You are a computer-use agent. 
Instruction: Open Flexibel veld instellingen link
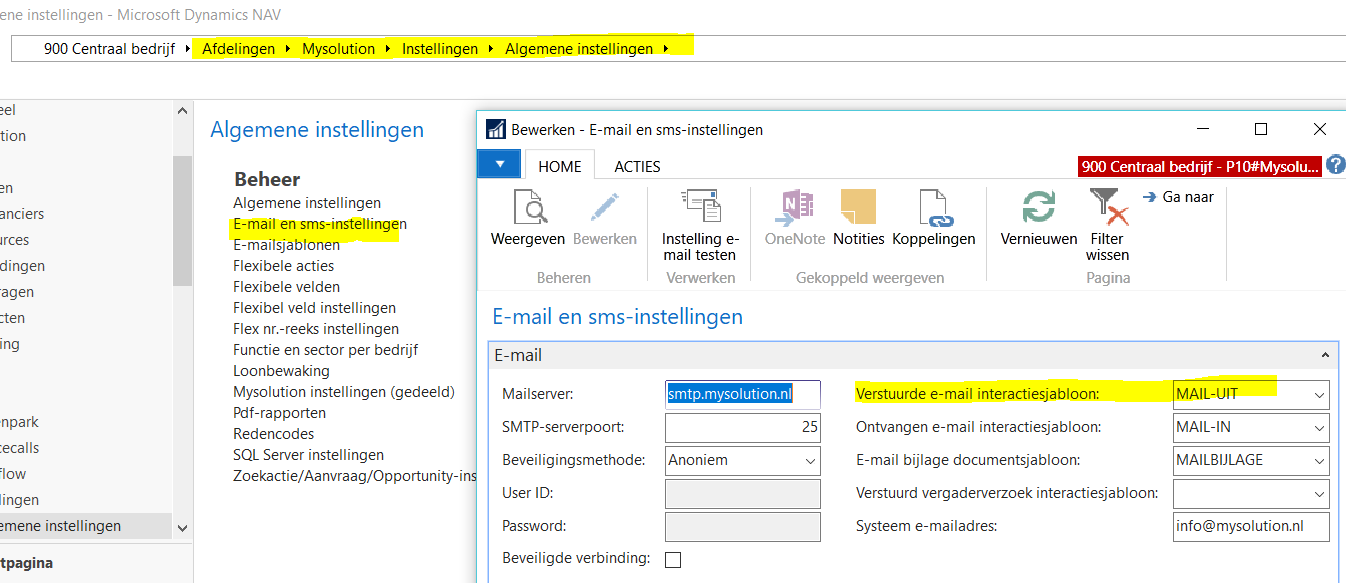tap(315, 308)
